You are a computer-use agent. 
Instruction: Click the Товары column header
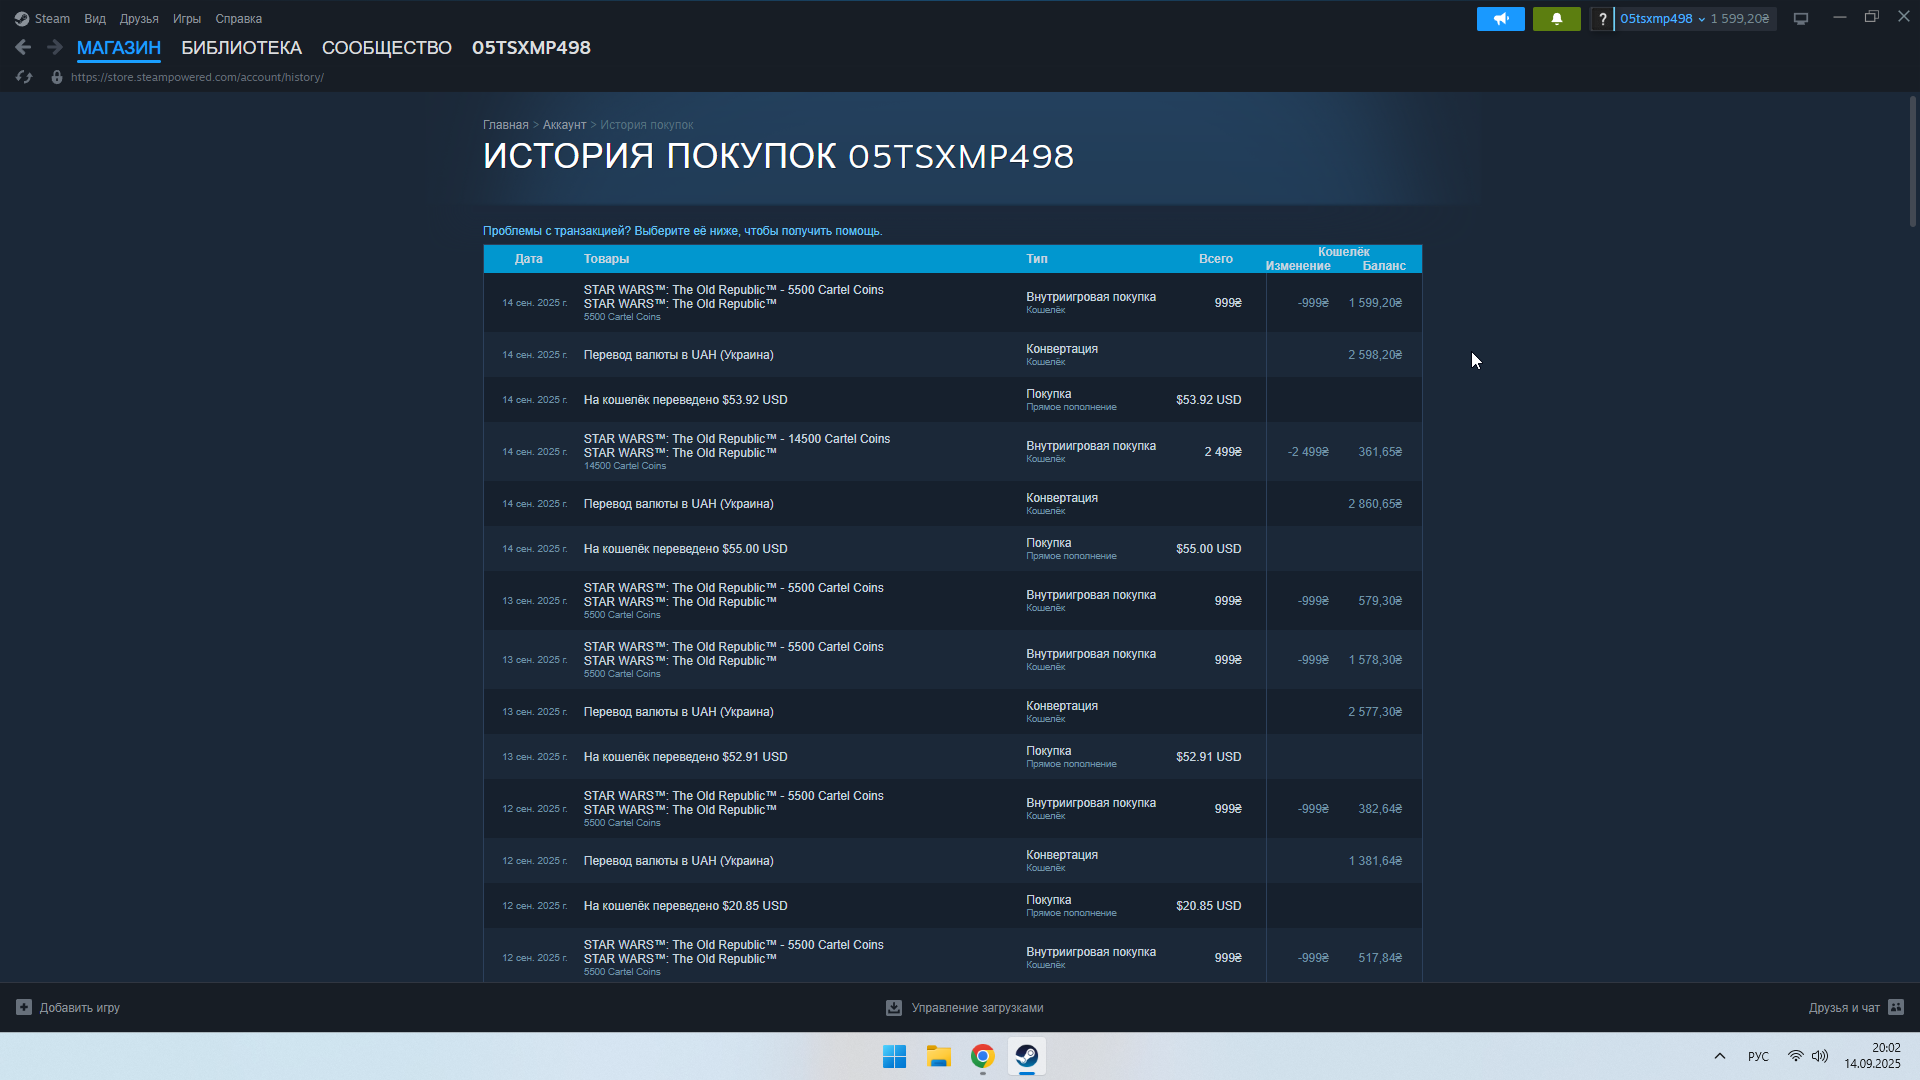[x=606, y=259]
